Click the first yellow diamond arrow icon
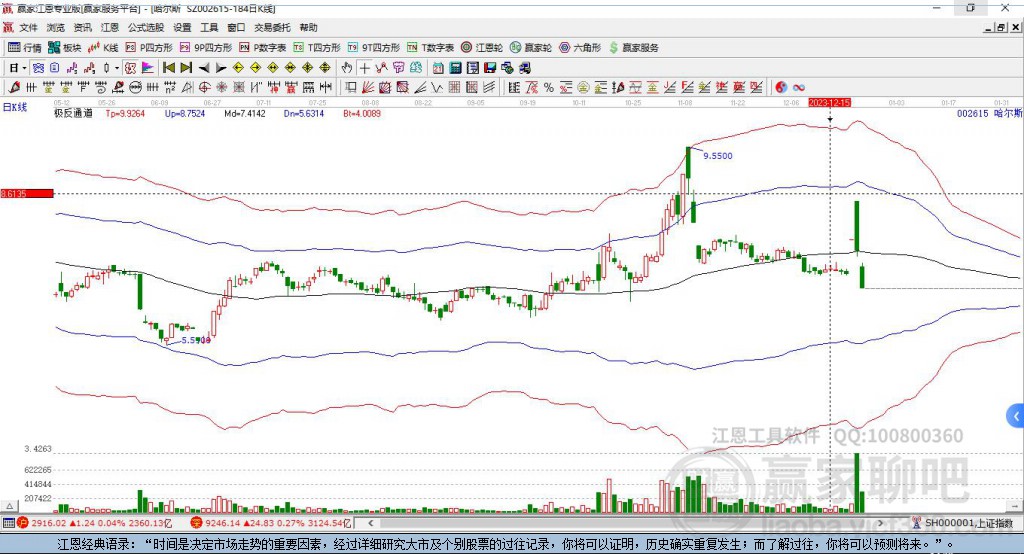 [238, 68]
